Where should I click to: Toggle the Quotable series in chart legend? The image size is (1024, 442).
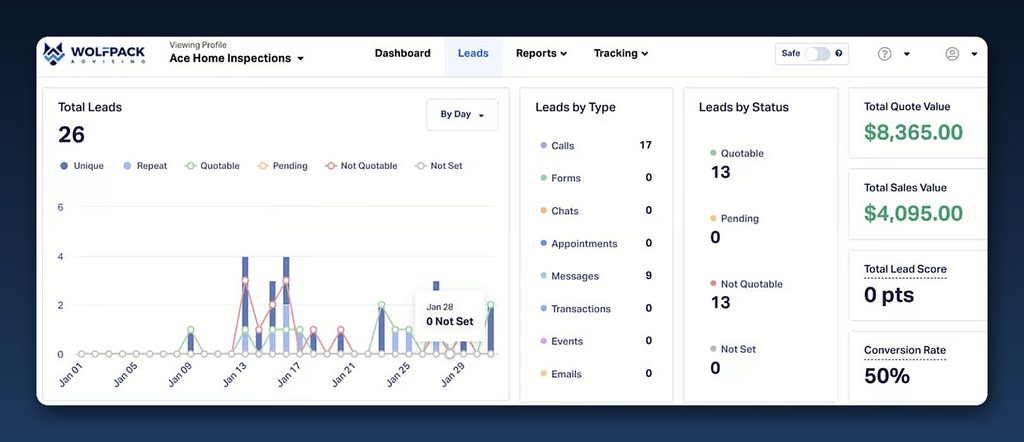coord(212,166)
